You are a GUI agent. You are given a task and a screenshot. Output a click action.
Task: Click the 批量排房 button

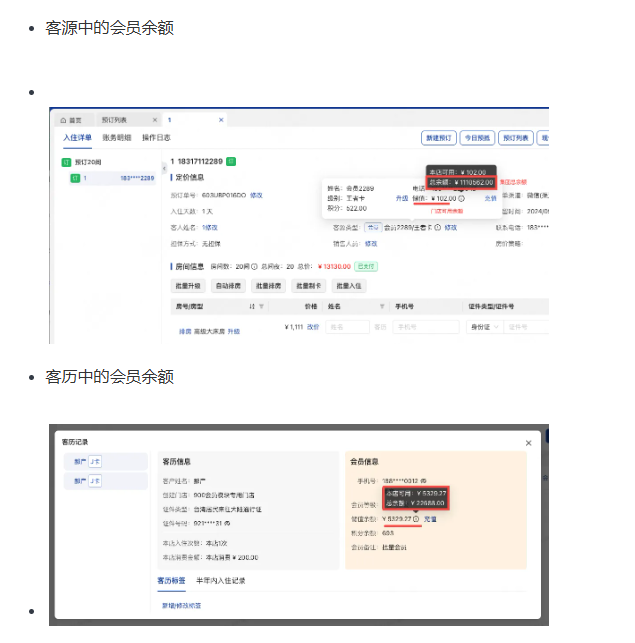pyautogui.click(x=268, y=286)
